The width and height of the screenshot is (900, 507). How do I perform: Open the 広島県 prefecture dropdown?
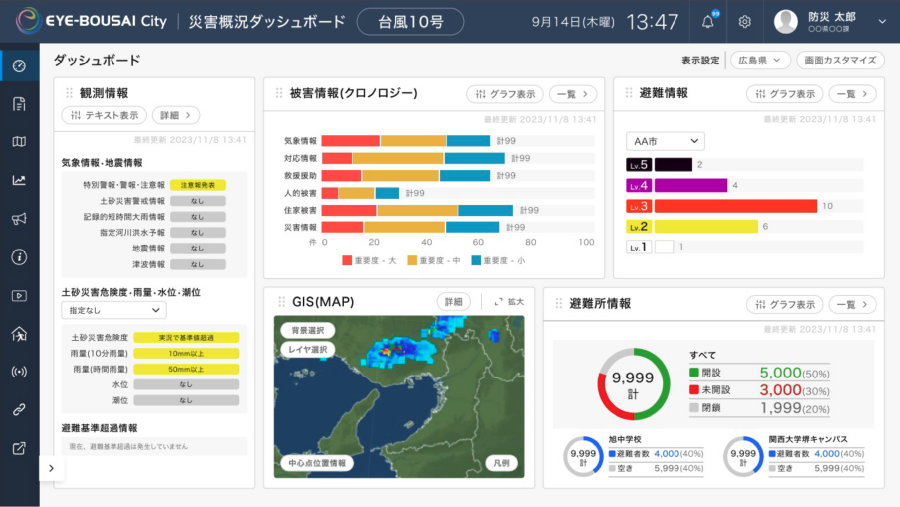click(760, 60)
